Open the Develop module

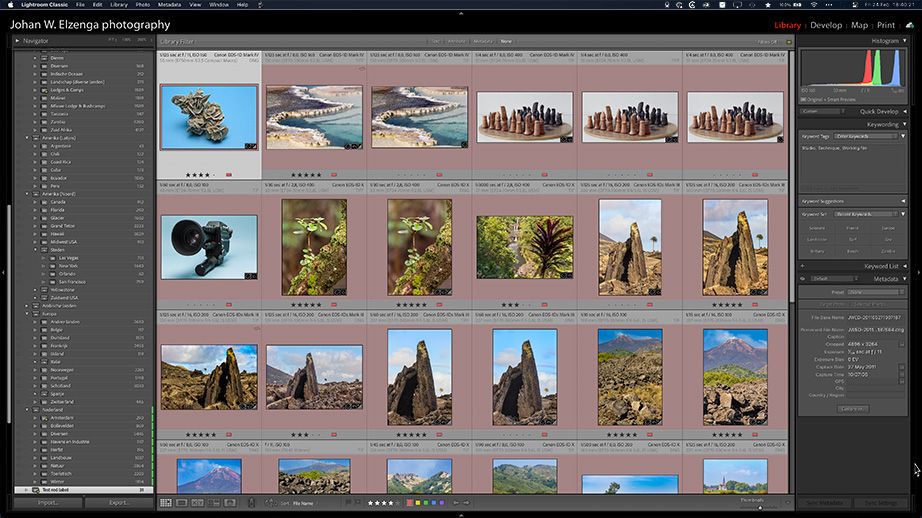pos(825,25)
